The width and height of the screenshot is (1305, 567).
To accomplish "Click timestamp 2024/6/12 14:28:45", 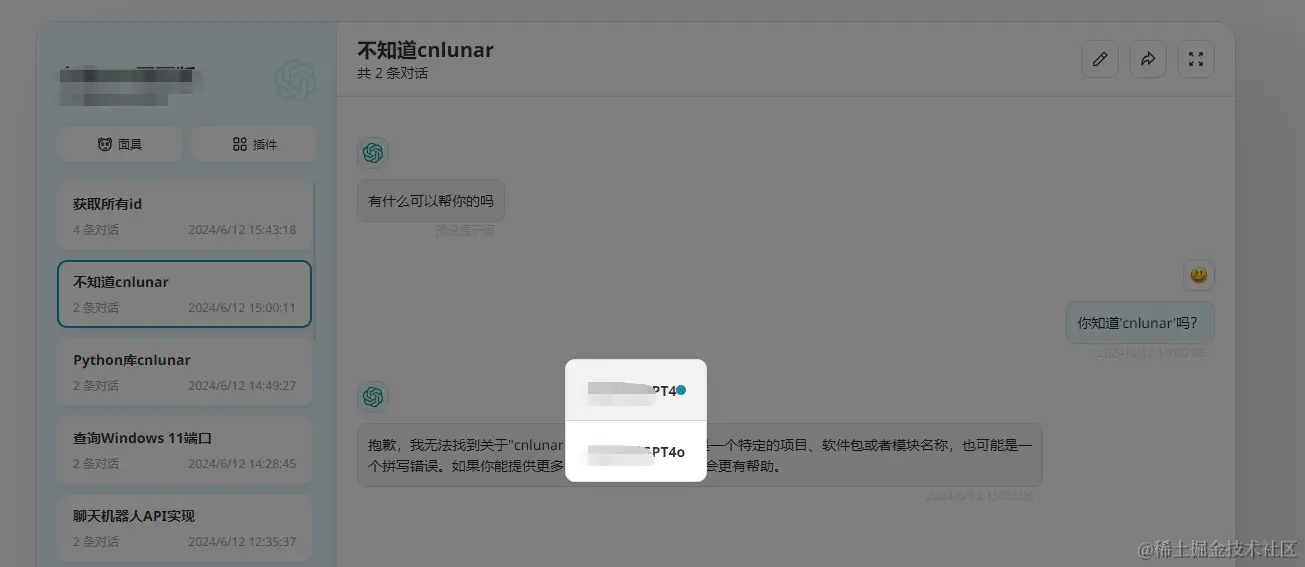I will [x=242, y=464].
